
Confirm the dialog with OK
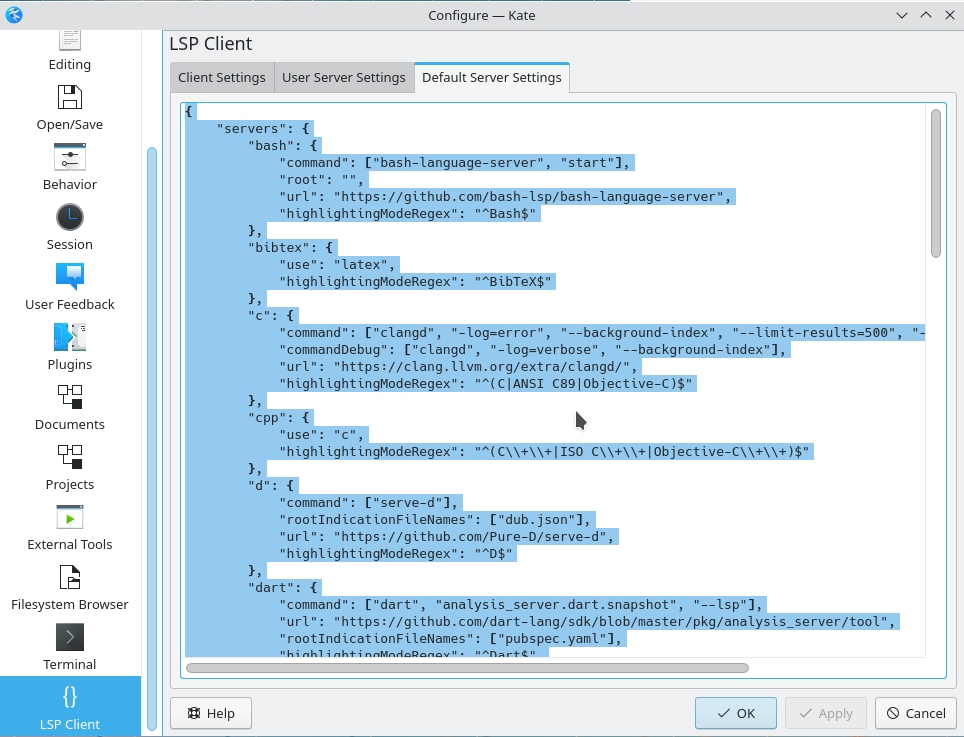tap(736, 713)
